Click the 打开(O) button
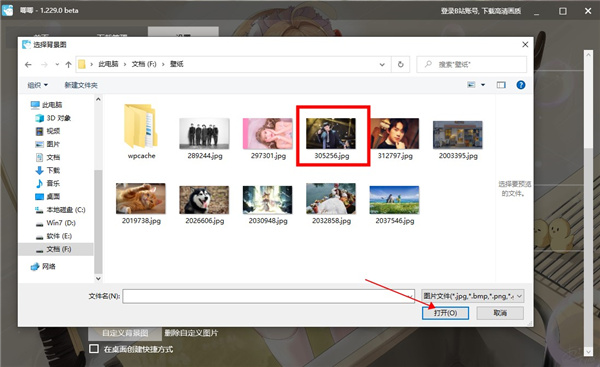The height and width of the screenshot is (367, 600). pos(445,313)
